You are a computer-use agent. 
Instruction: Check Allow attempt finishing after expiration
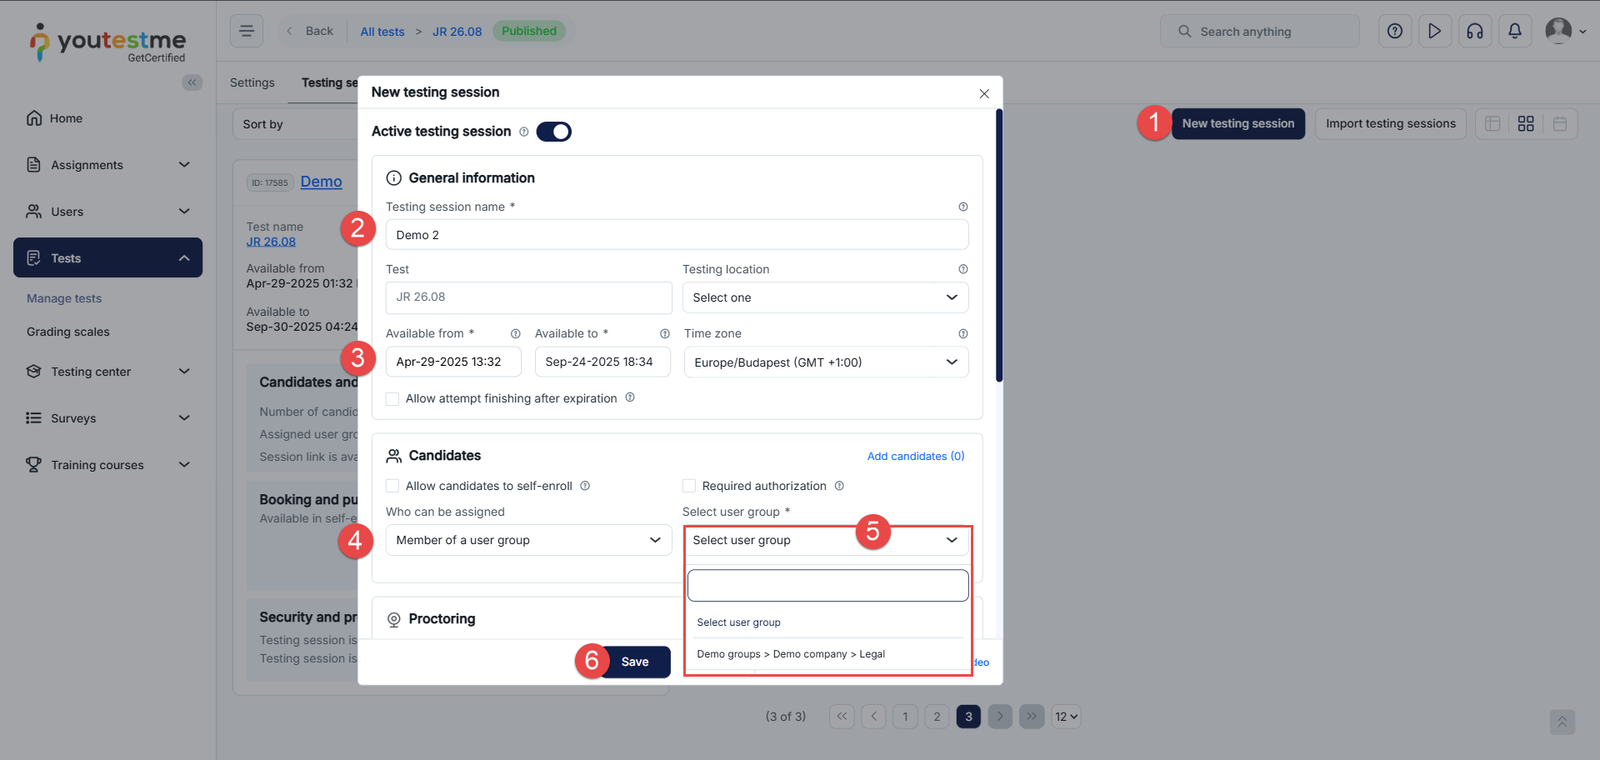(393, 399)
